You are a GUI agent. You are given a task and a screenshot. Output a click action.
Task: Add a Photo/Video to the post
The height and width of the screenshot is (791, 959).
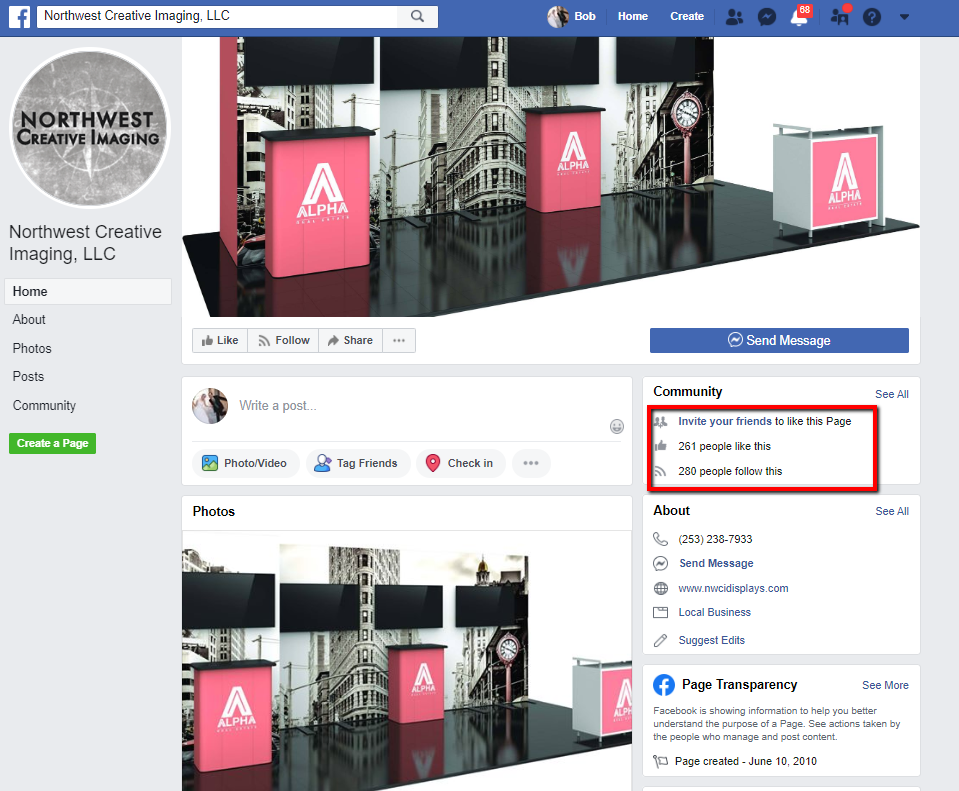click(x=245, y=463)
